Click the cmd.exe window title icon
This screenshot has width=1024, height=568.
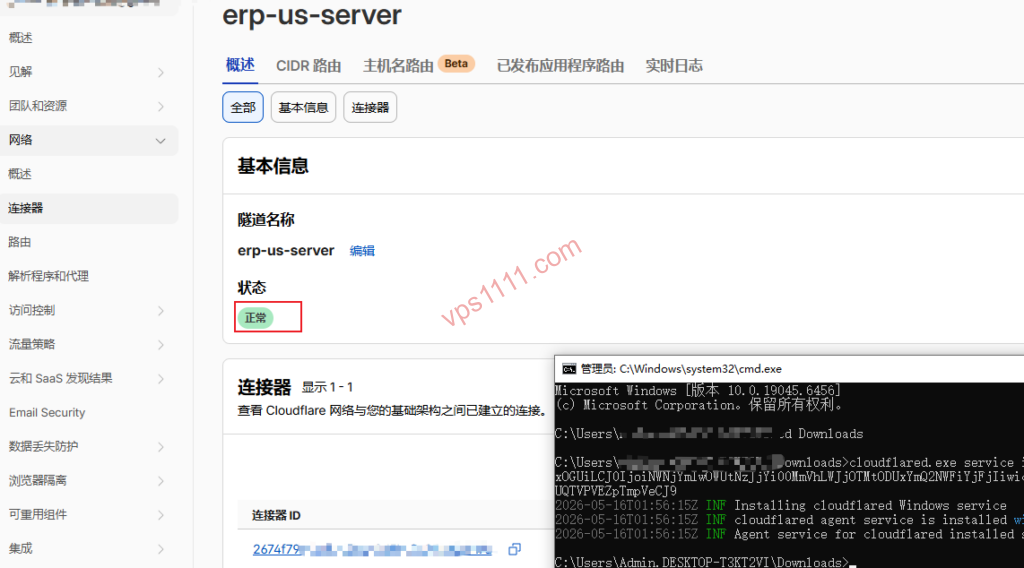(x=569, y=369)
